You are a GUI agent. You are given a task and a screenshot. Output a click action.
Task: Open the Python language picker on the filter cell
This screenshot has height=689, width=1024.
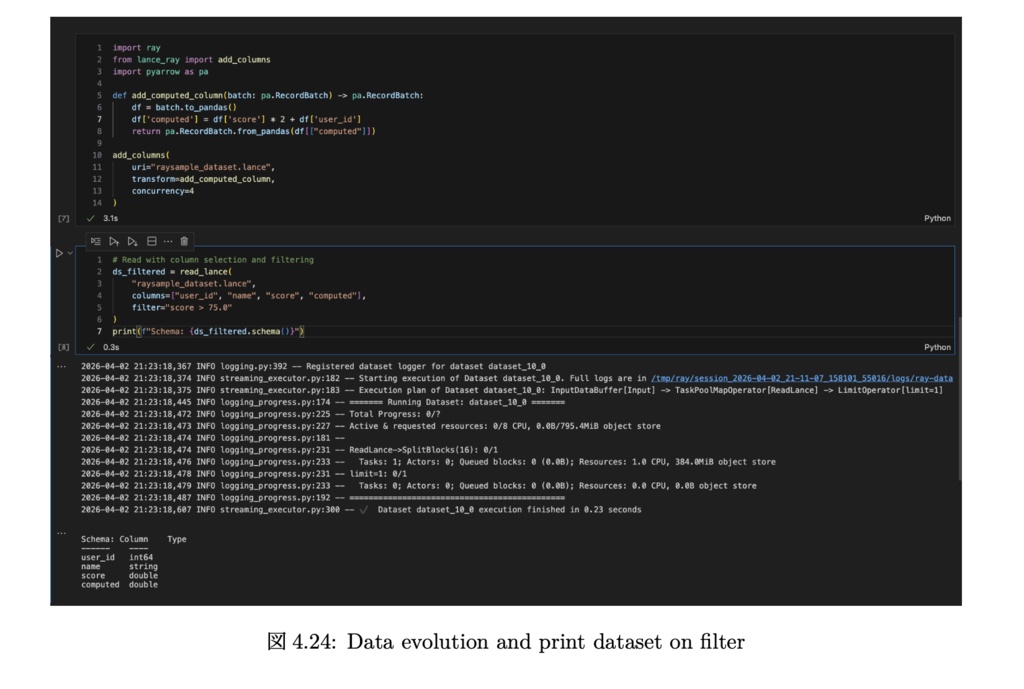(938, 347)
